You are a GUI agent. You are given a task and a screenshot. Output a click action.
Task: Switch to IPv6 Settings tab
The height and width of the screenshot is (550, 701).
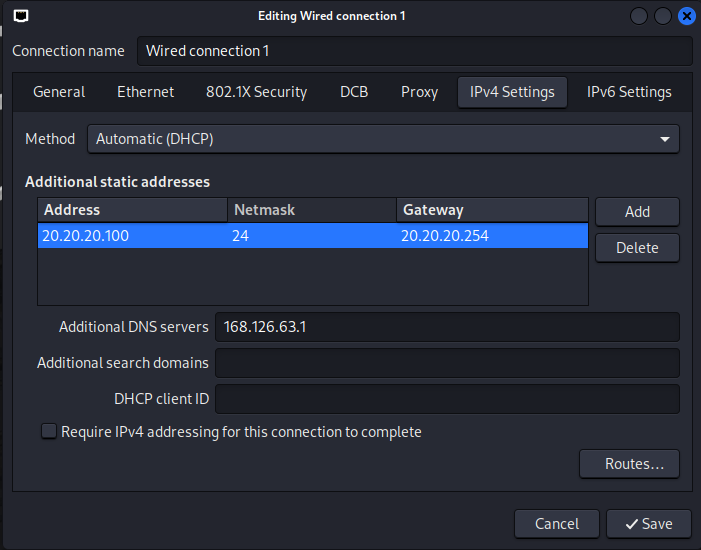coord(629,92)
